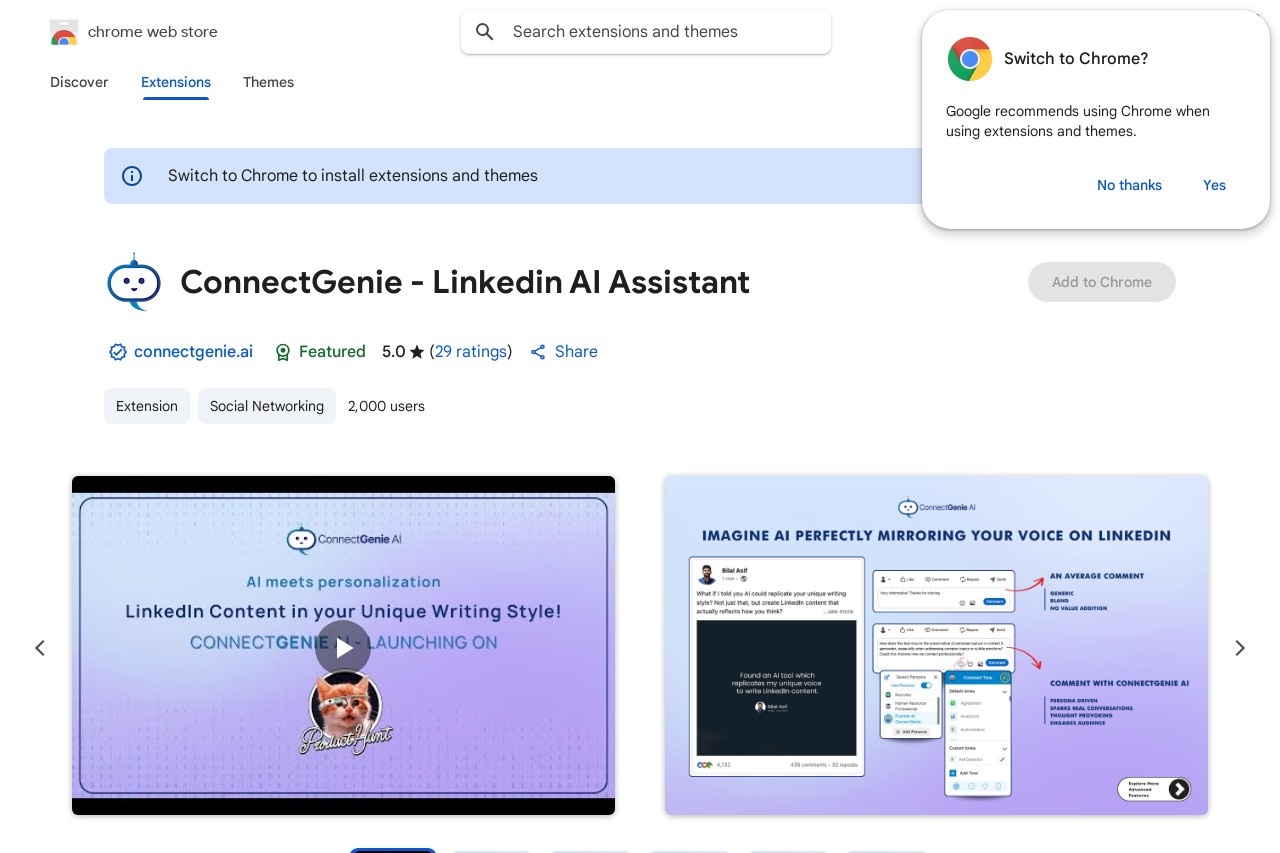Open the Discover tab
This screenshot has height=853, width=1280.
click(79, 82)
